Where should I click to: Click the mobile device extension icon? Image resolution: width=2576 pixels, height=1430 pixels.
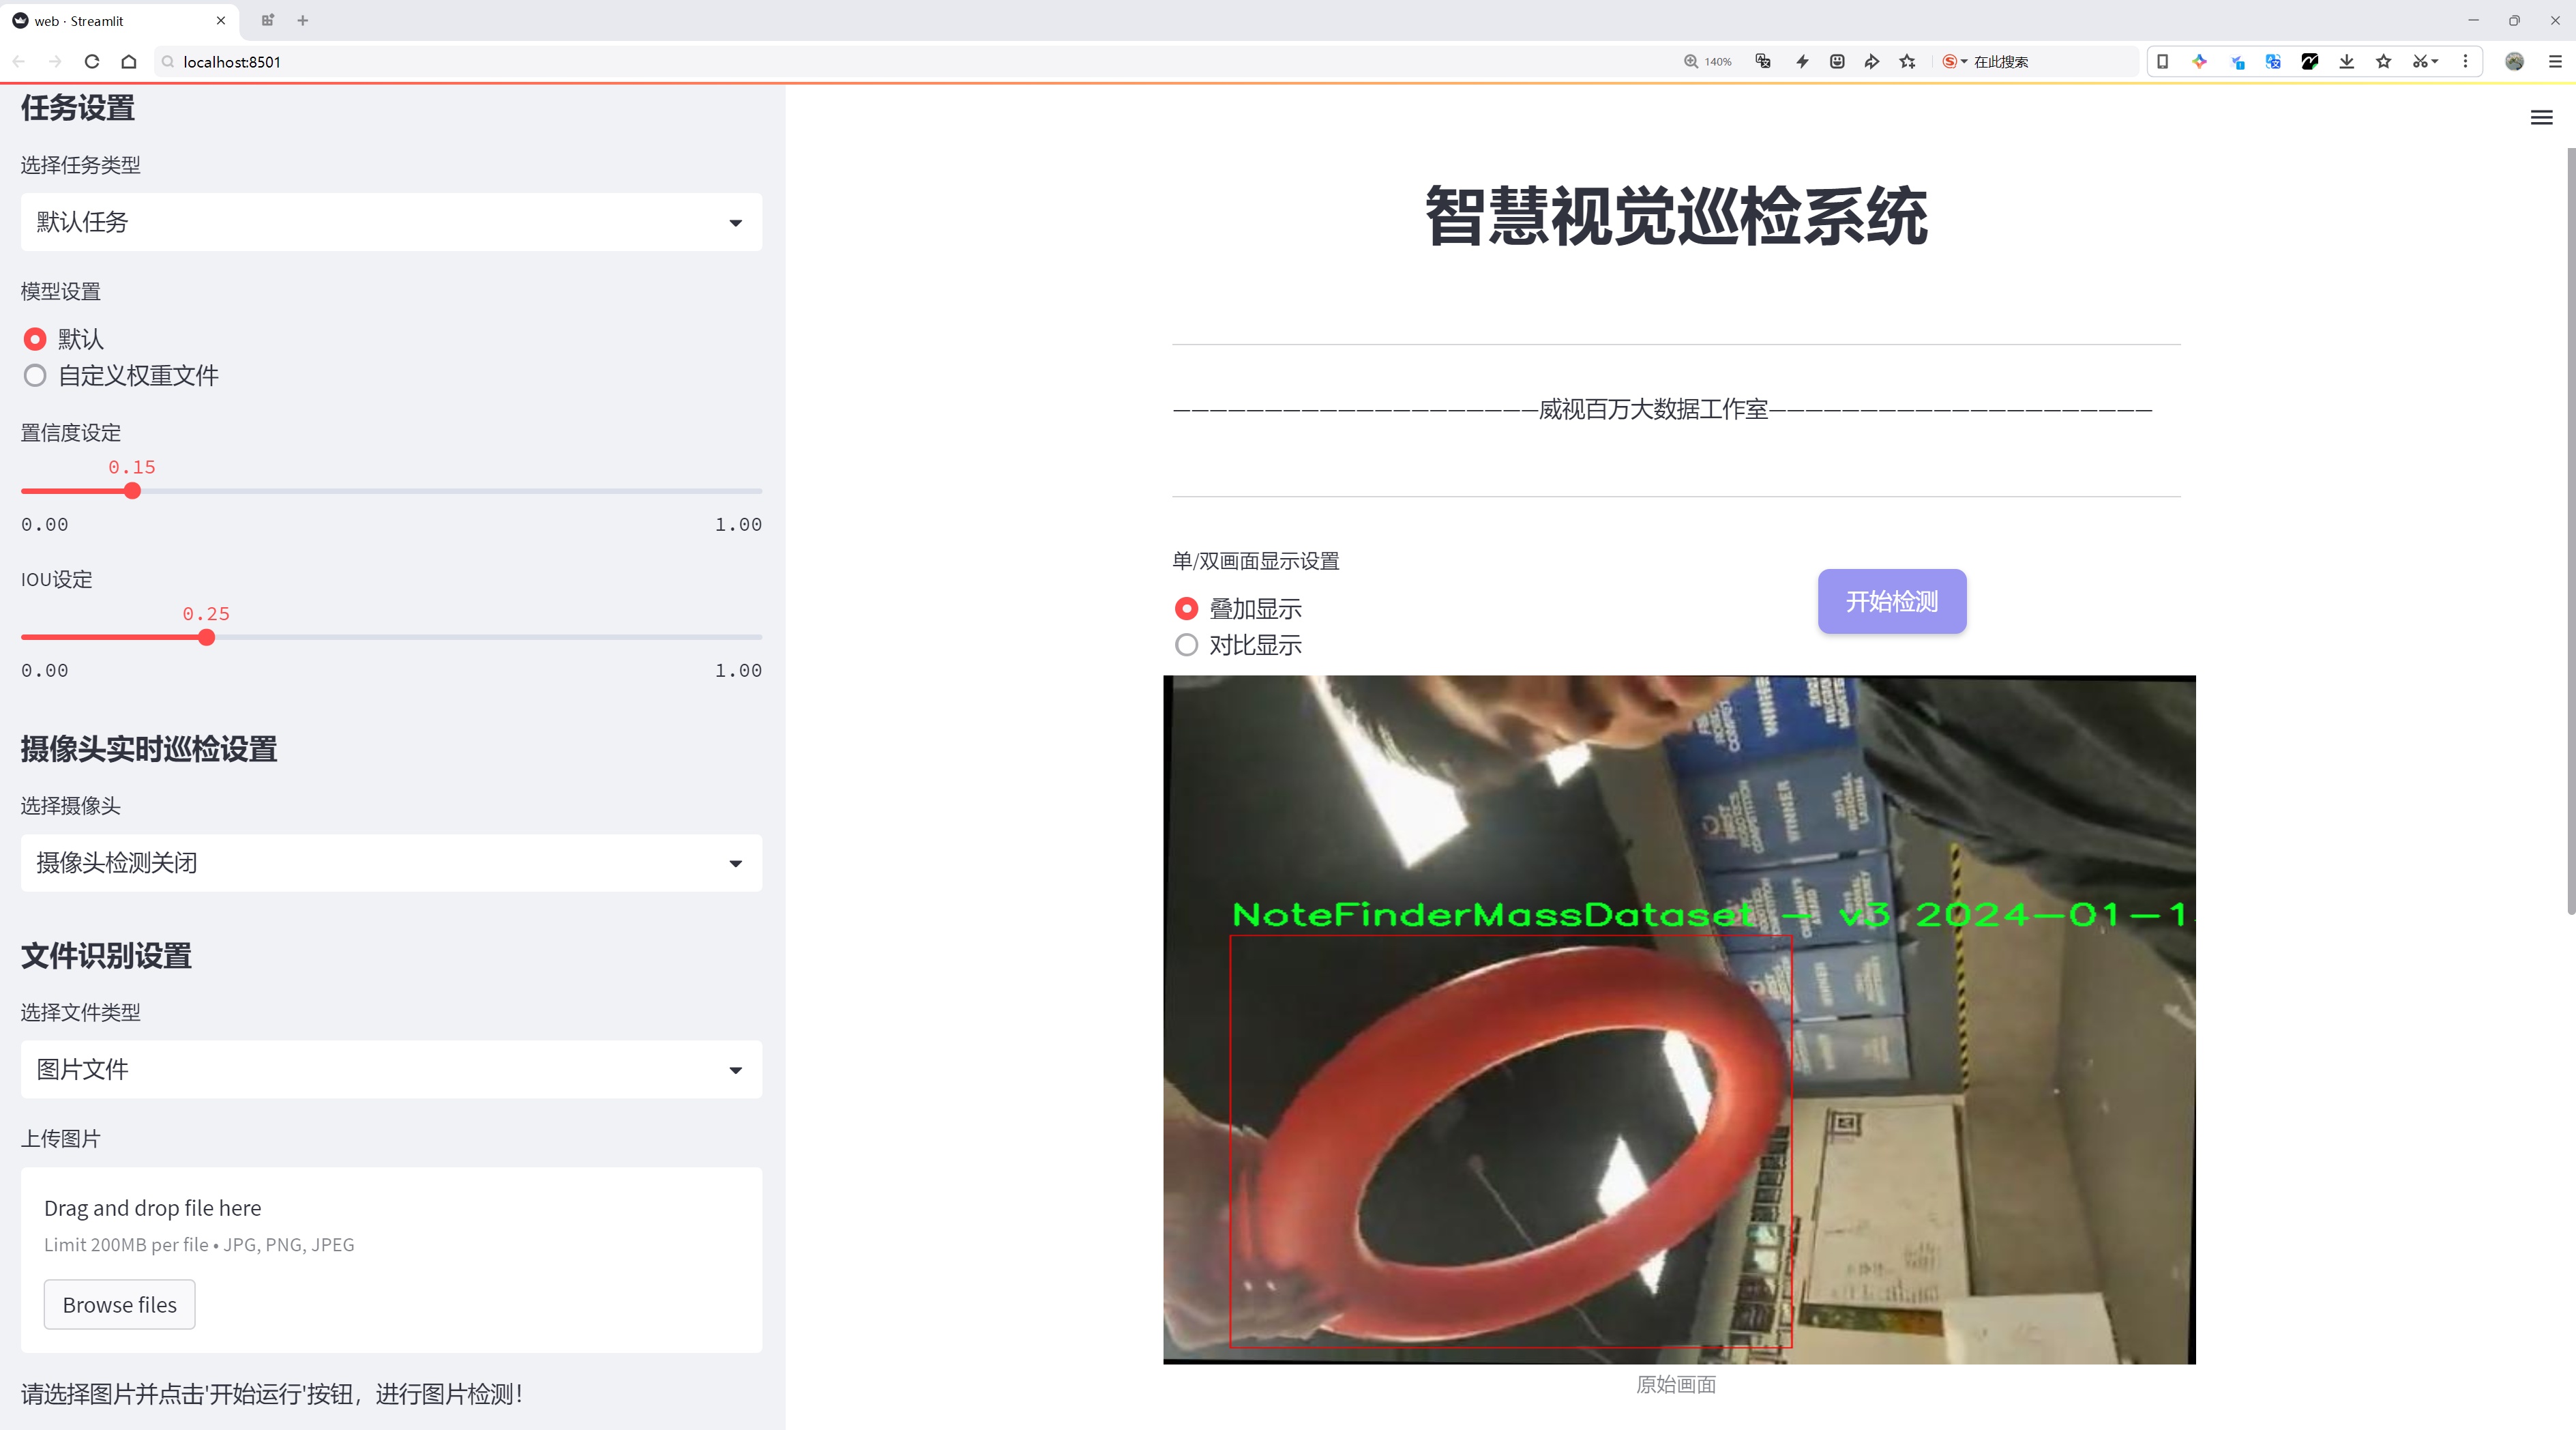coord(2163,61)
